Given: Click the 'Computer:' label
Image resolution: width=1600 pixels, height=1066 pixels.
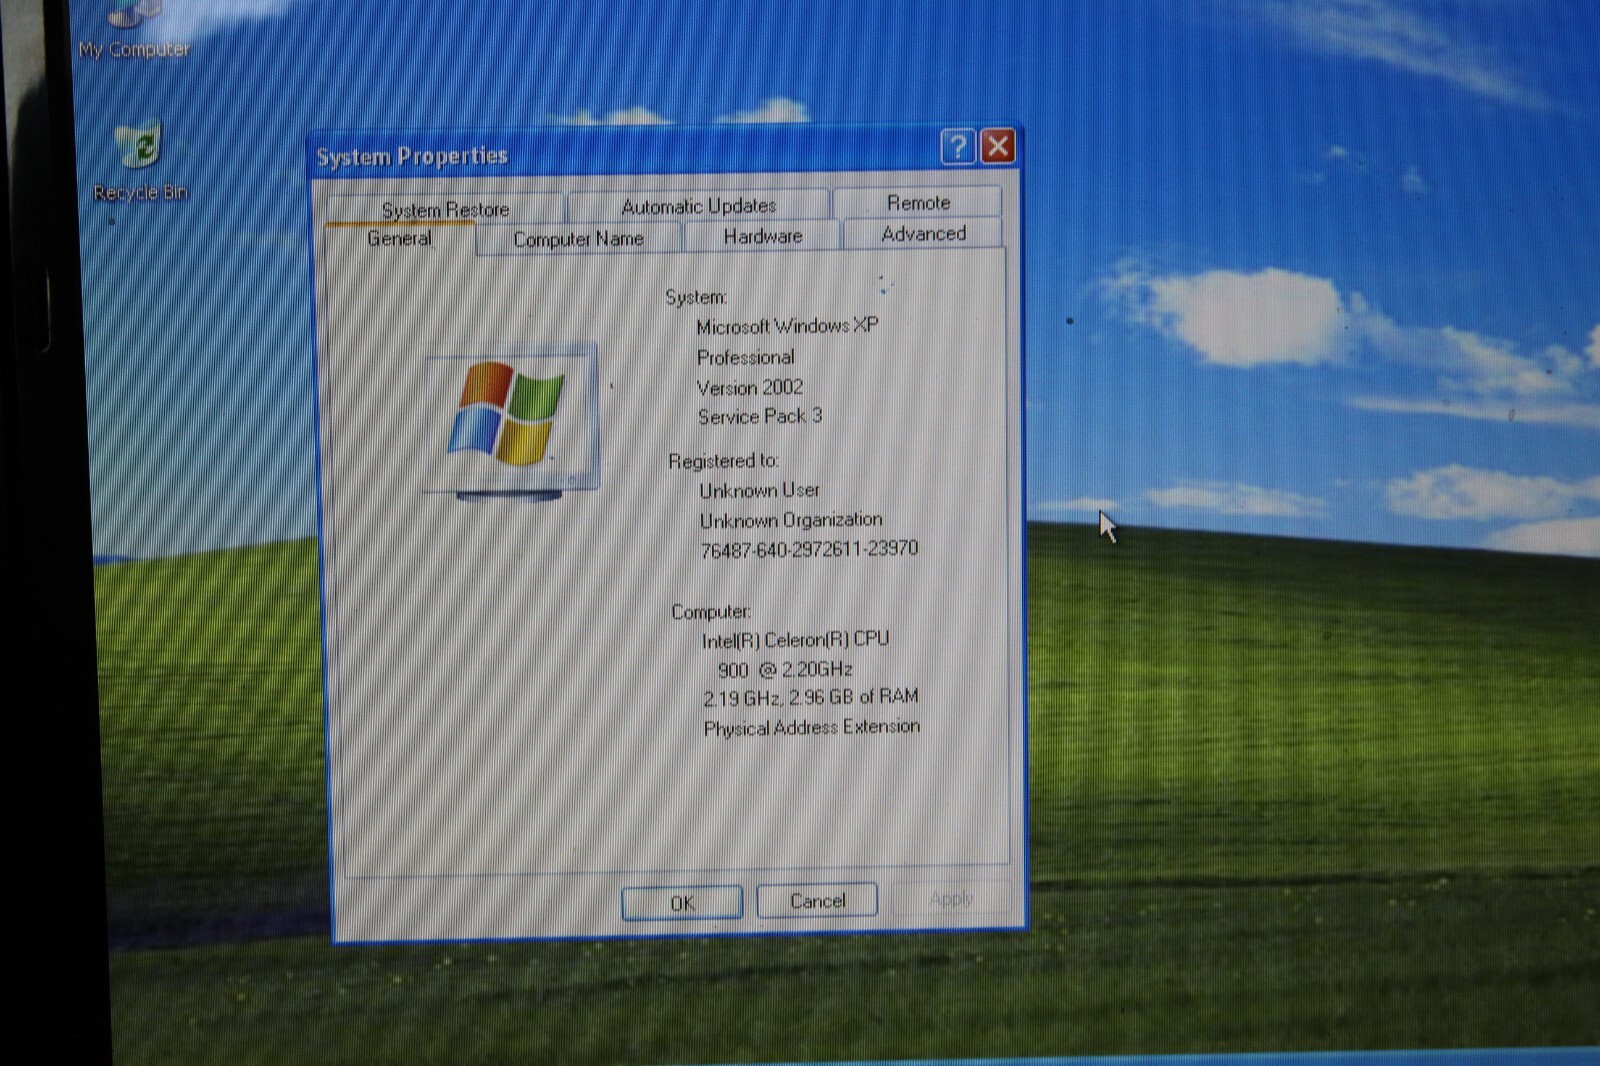Looking at the screenshot, I should (710, 611).
